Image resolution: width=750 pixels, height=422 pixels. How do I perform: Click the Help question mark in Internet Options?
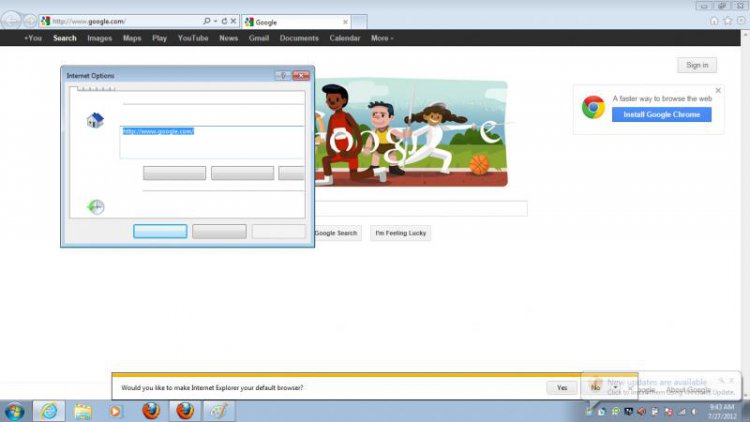[283, 76]
